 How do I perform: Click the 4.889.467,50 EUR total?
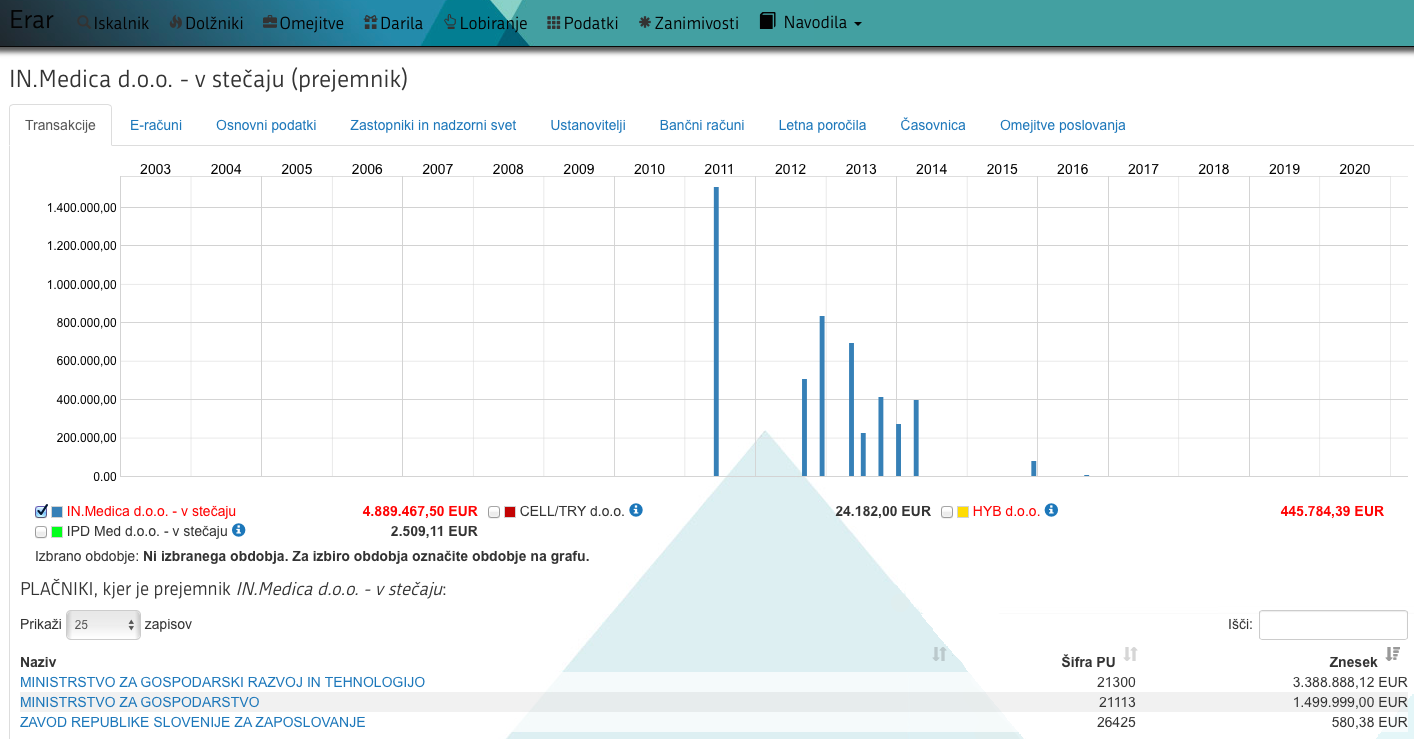[420, 511]
